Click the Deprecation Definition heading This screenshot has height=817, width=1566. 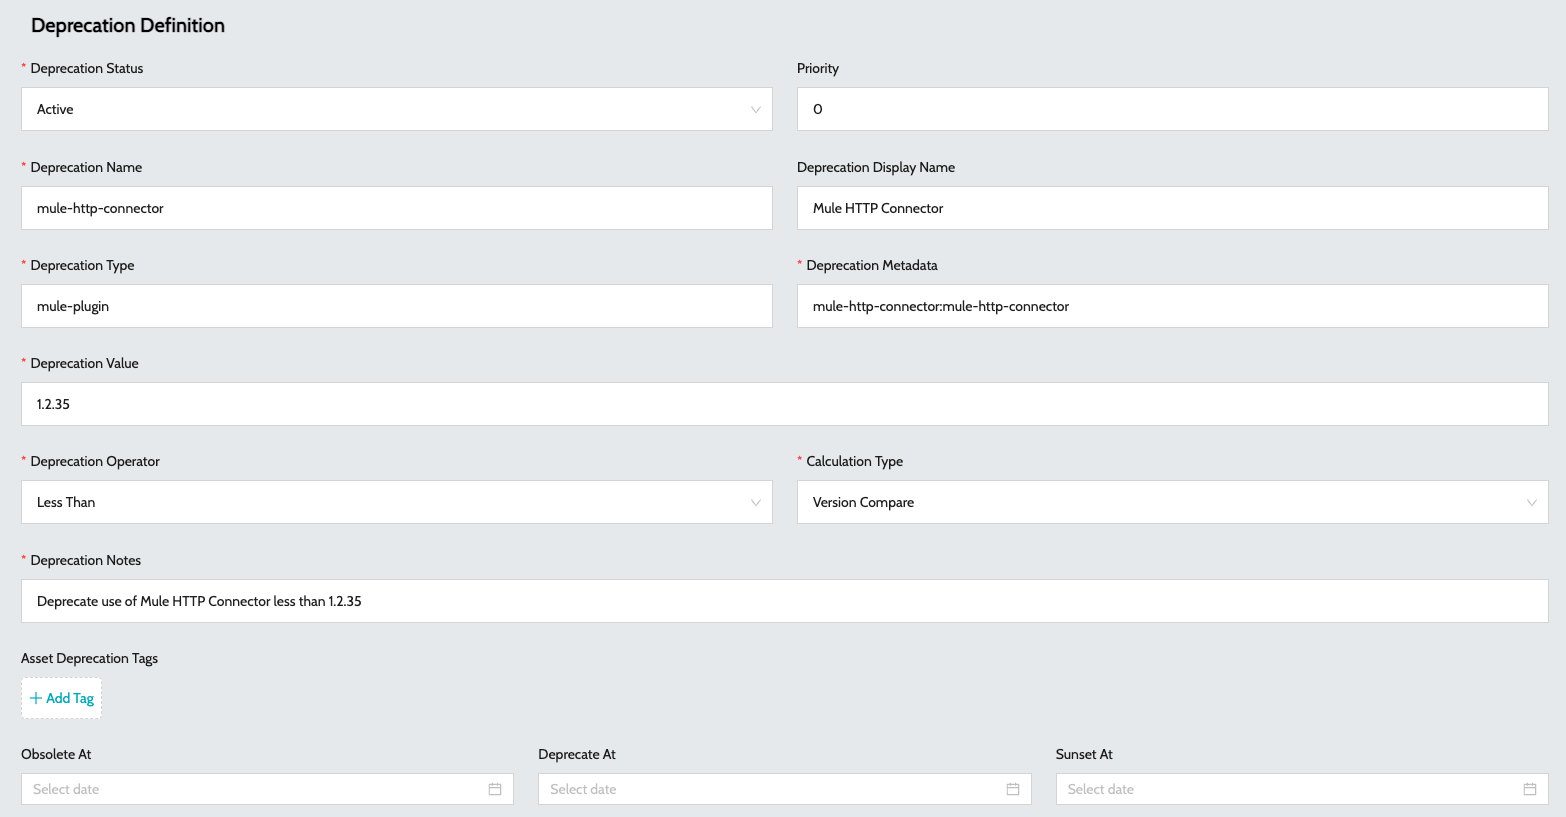(x=128, y=26)
